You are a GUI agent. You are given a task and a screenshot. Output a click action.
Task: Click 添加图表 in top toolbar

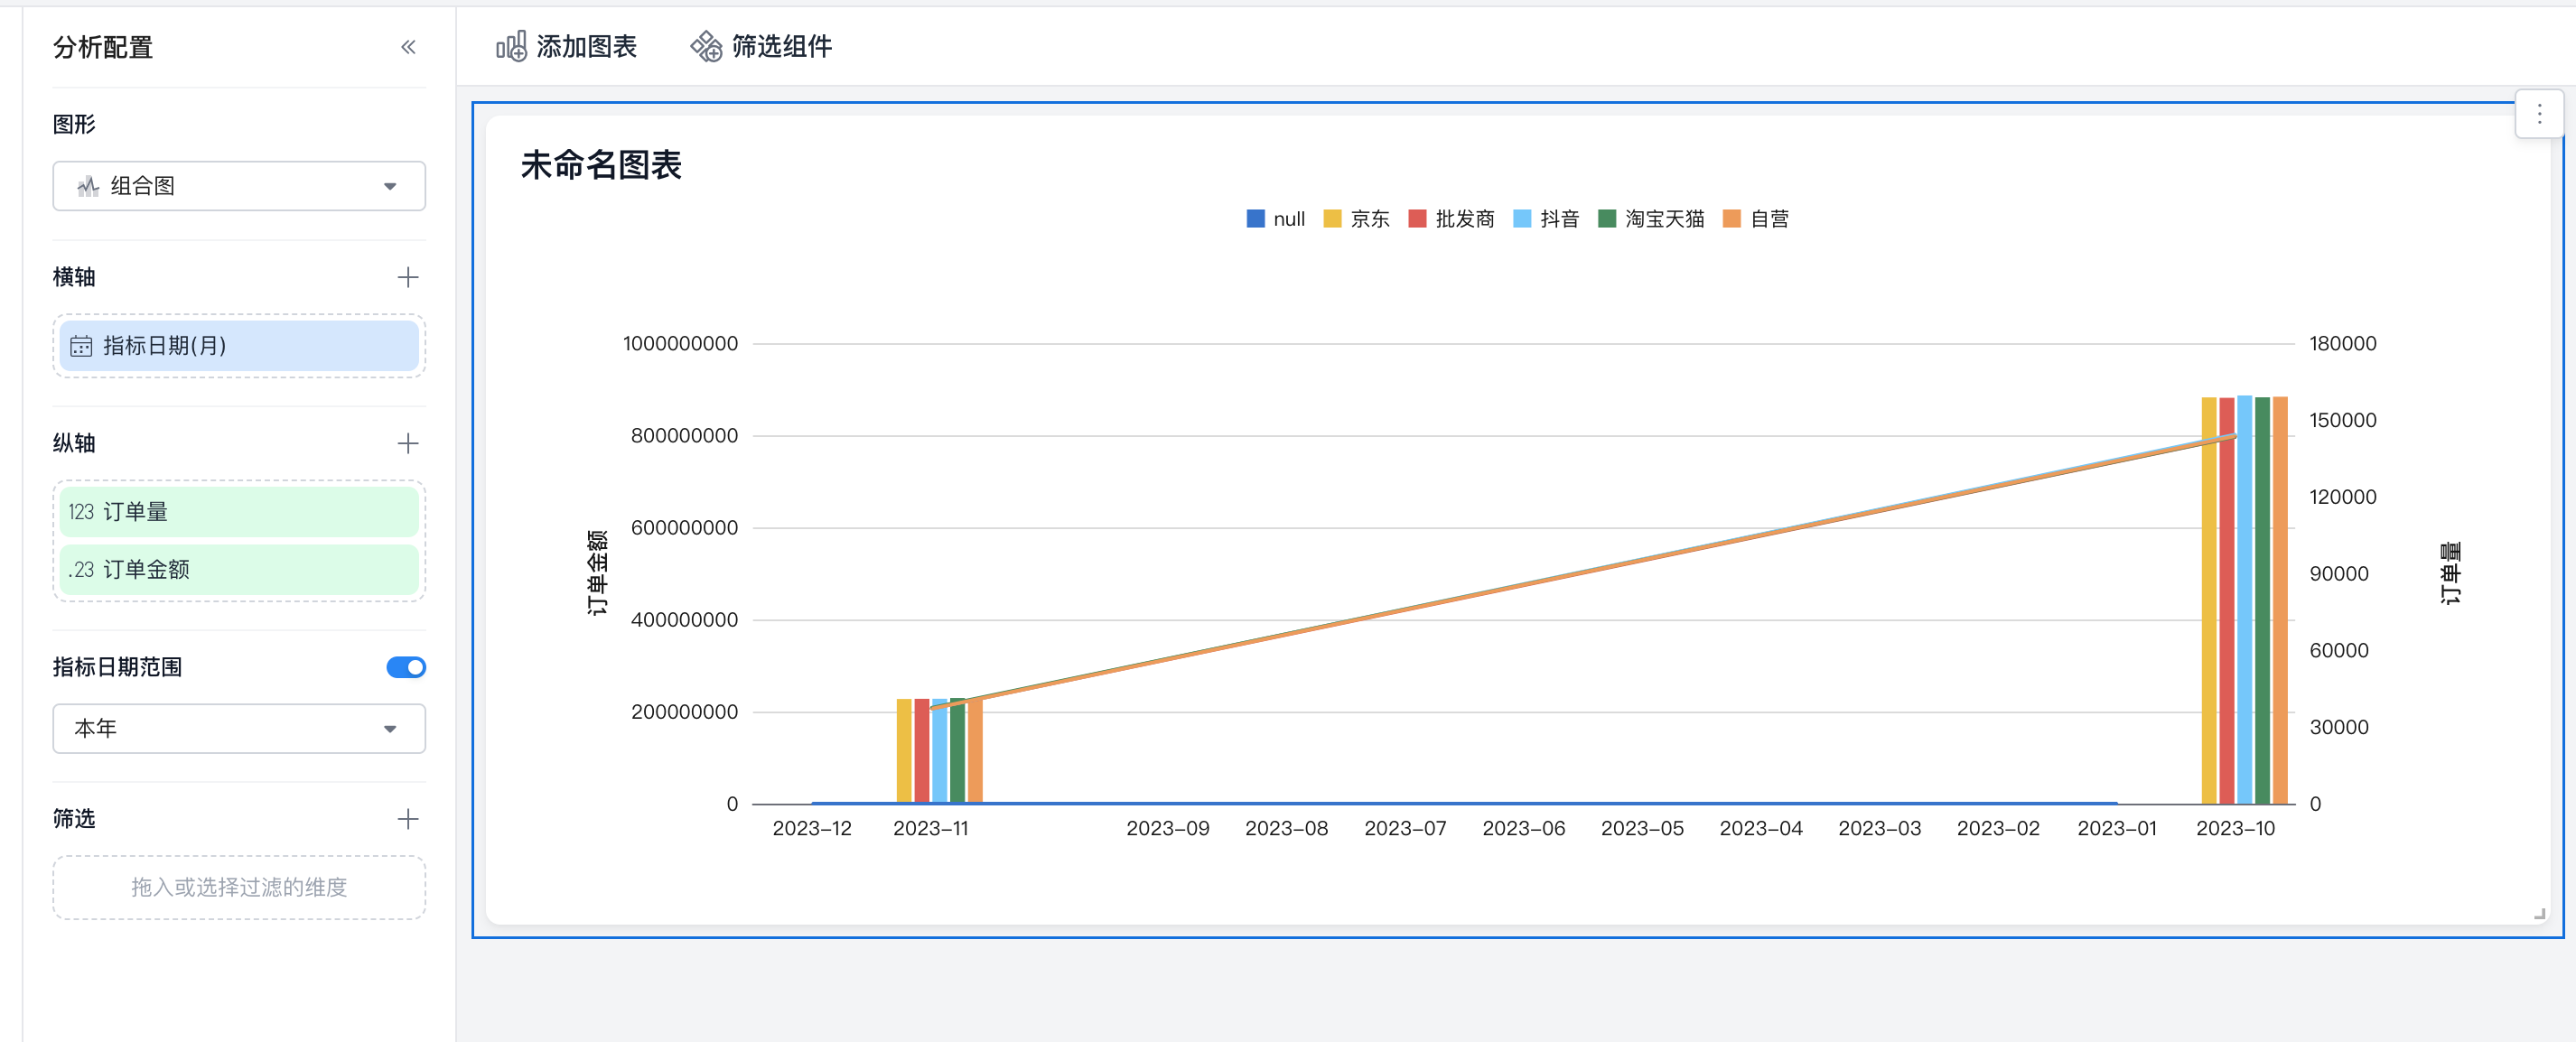tap(586, 46)
